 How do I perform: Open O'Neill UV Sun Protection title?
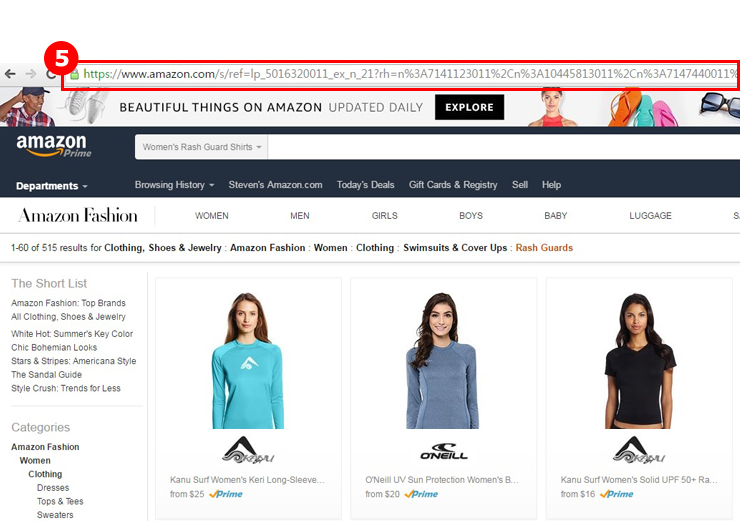point(442,480)
